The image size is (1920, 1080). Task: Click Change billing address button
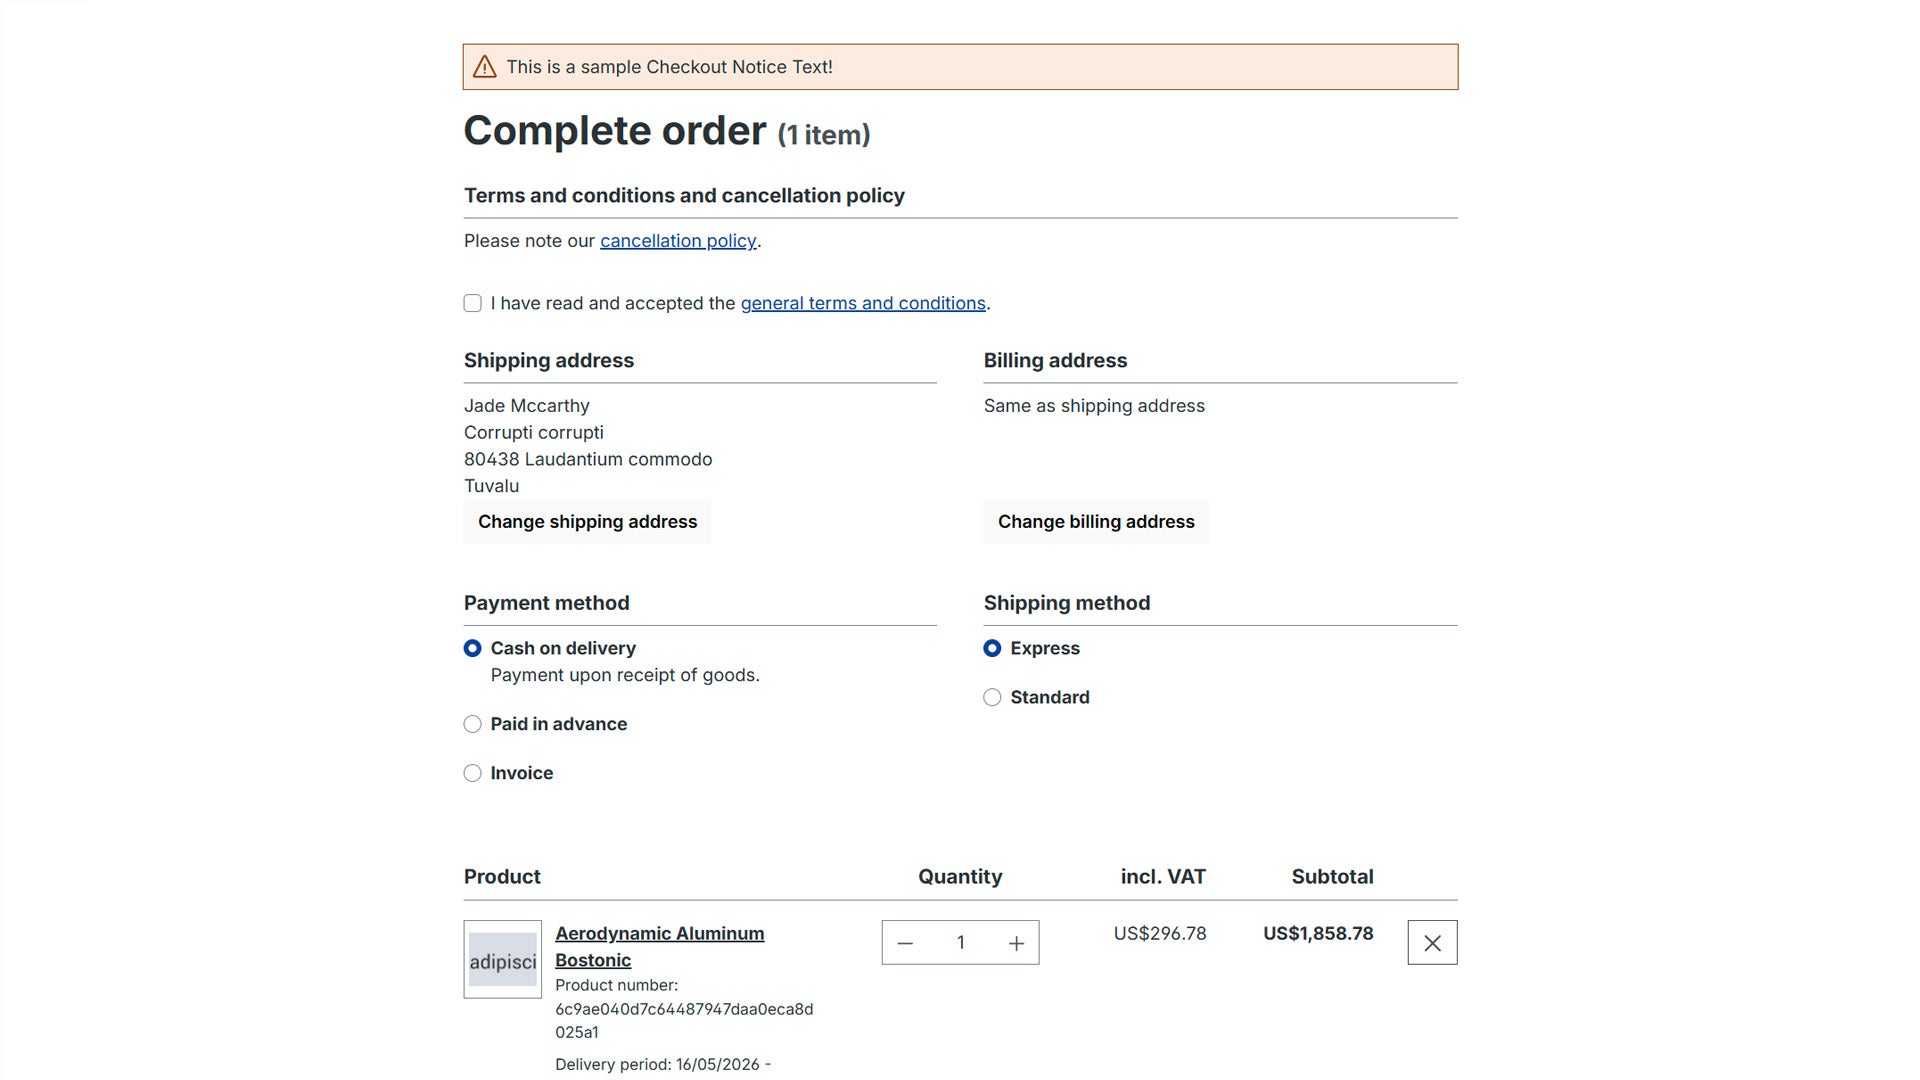pyautogui.click(x=1096, y=522)
